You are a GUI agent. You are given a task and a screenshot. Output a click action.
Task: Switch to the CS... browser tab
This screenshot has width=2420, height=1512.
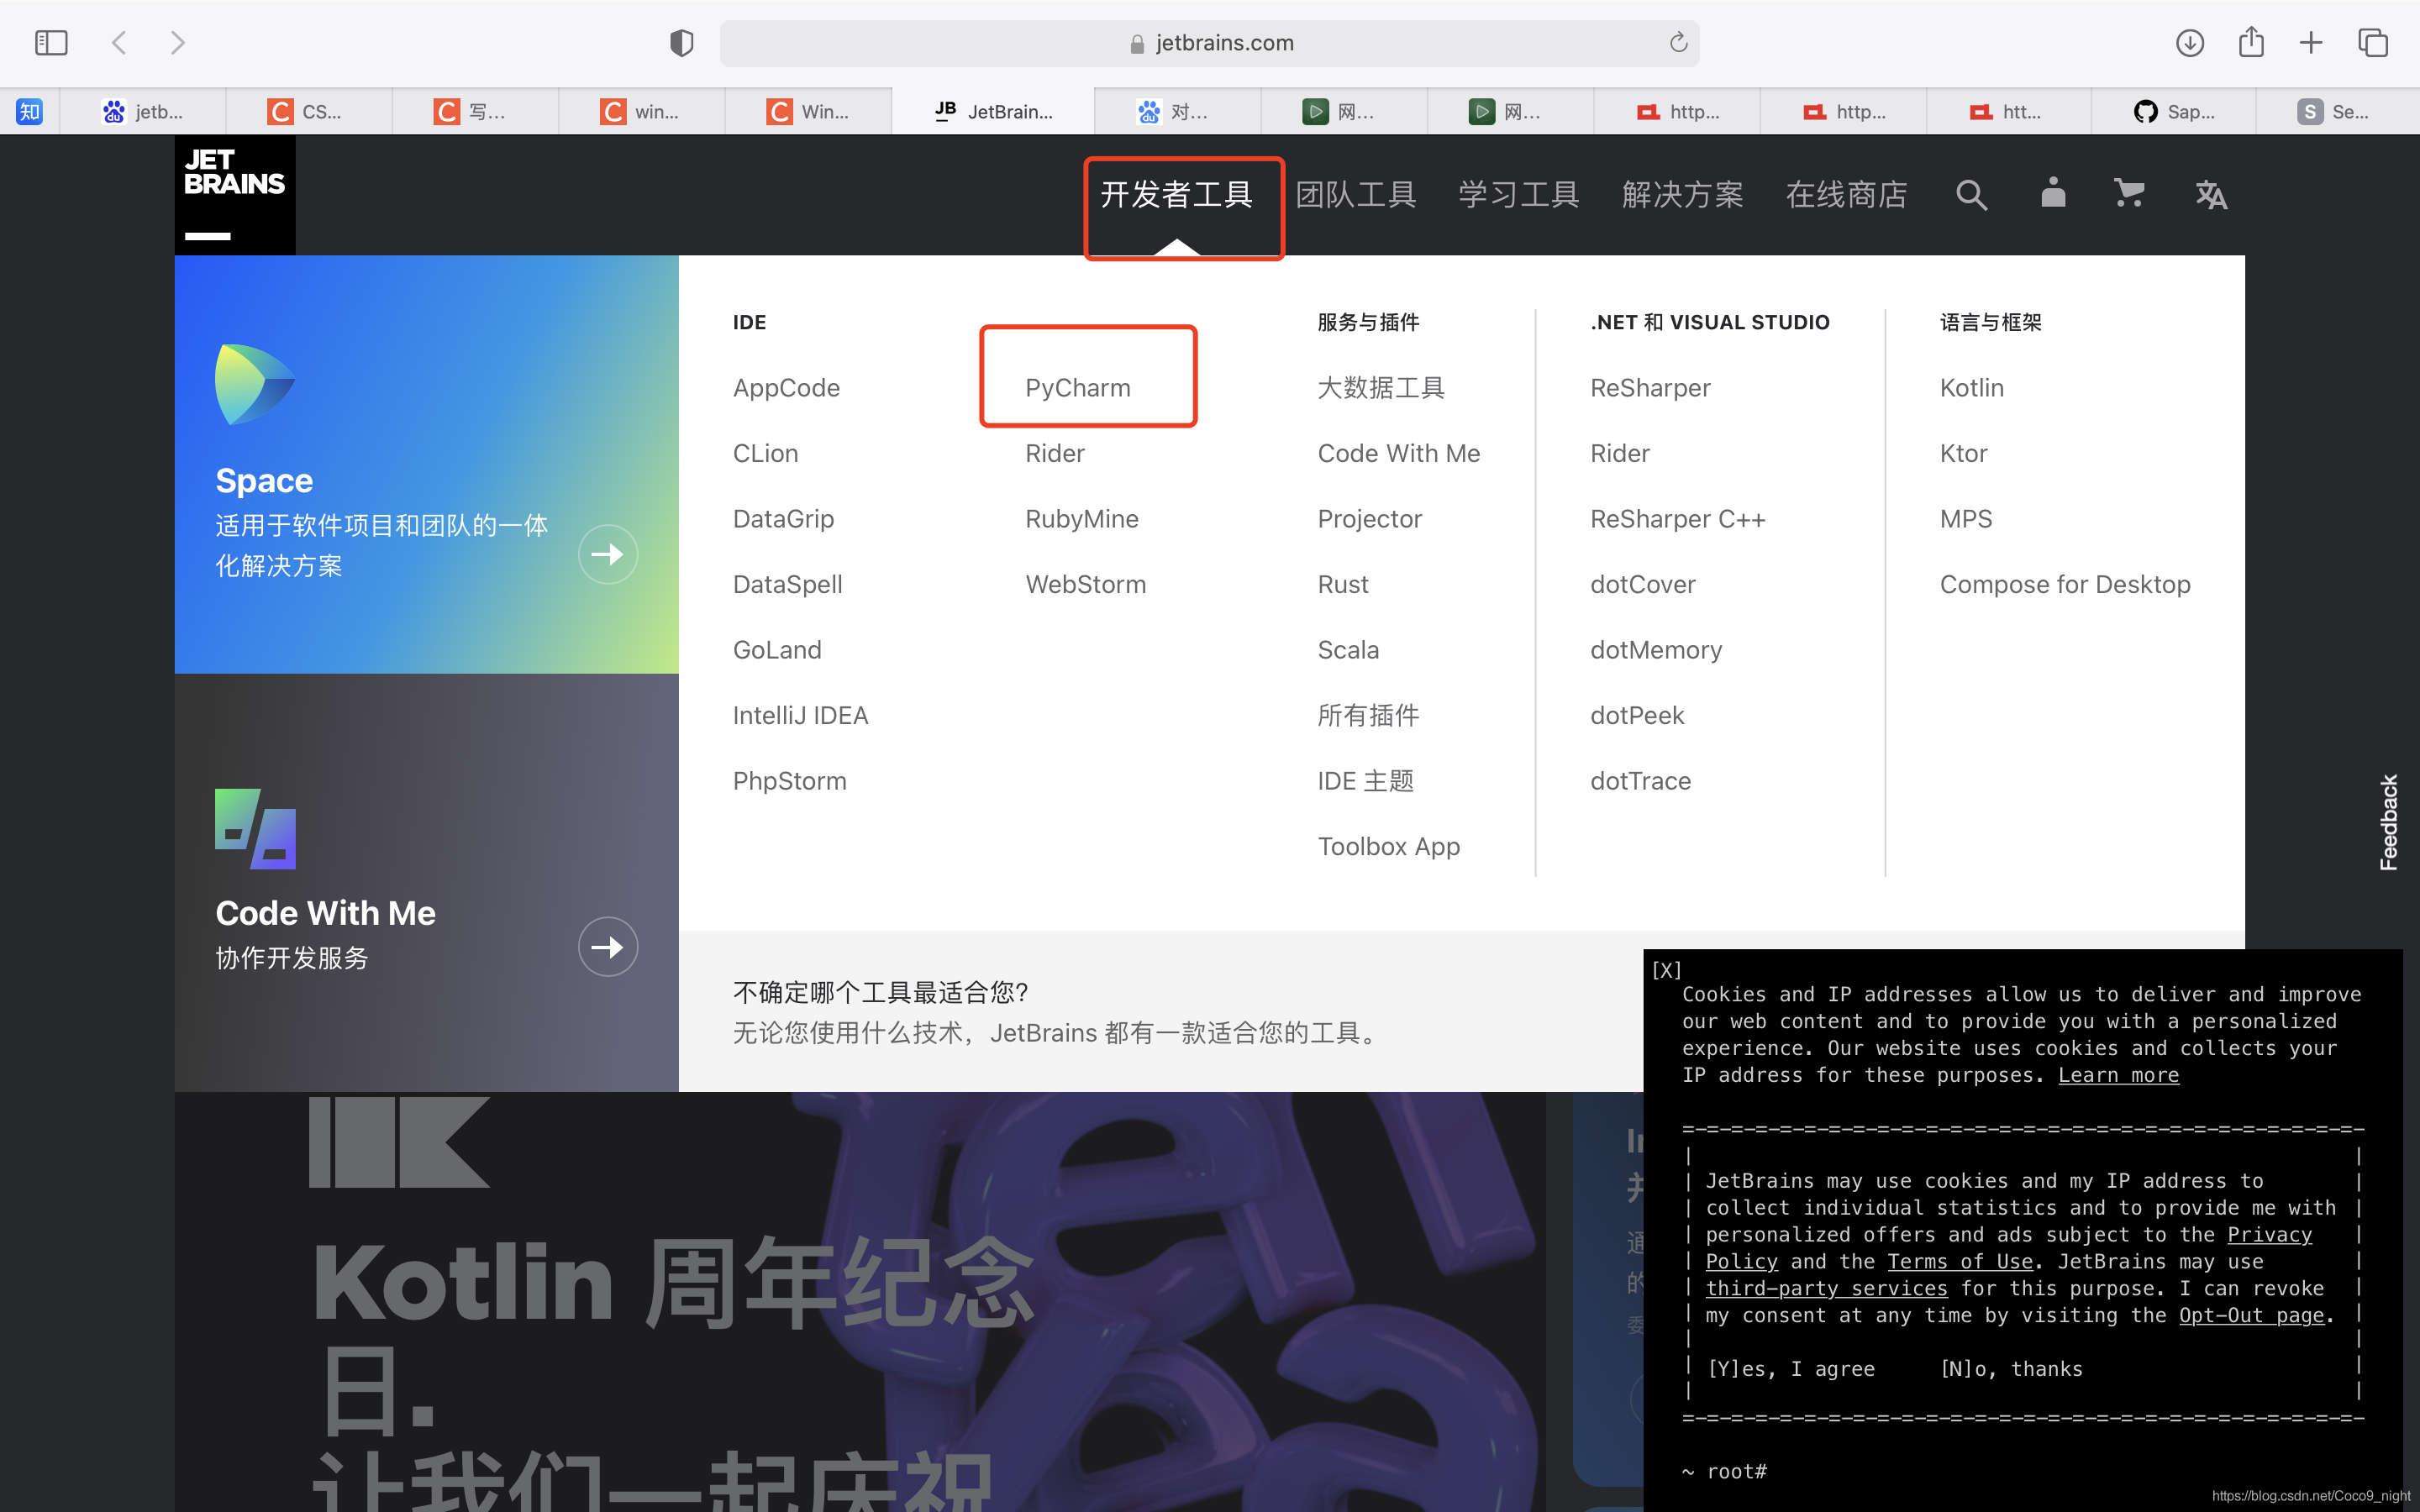[309, 111]
